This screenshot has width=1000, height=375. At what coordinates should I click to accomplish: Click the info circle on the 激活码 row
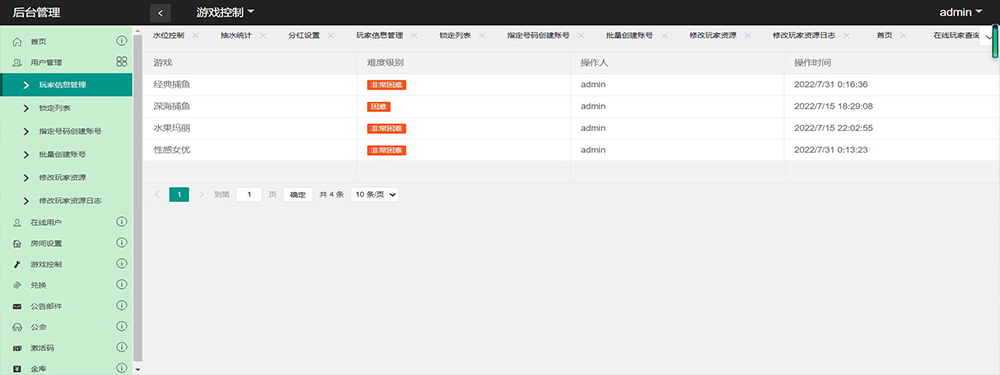coord(121,348)
